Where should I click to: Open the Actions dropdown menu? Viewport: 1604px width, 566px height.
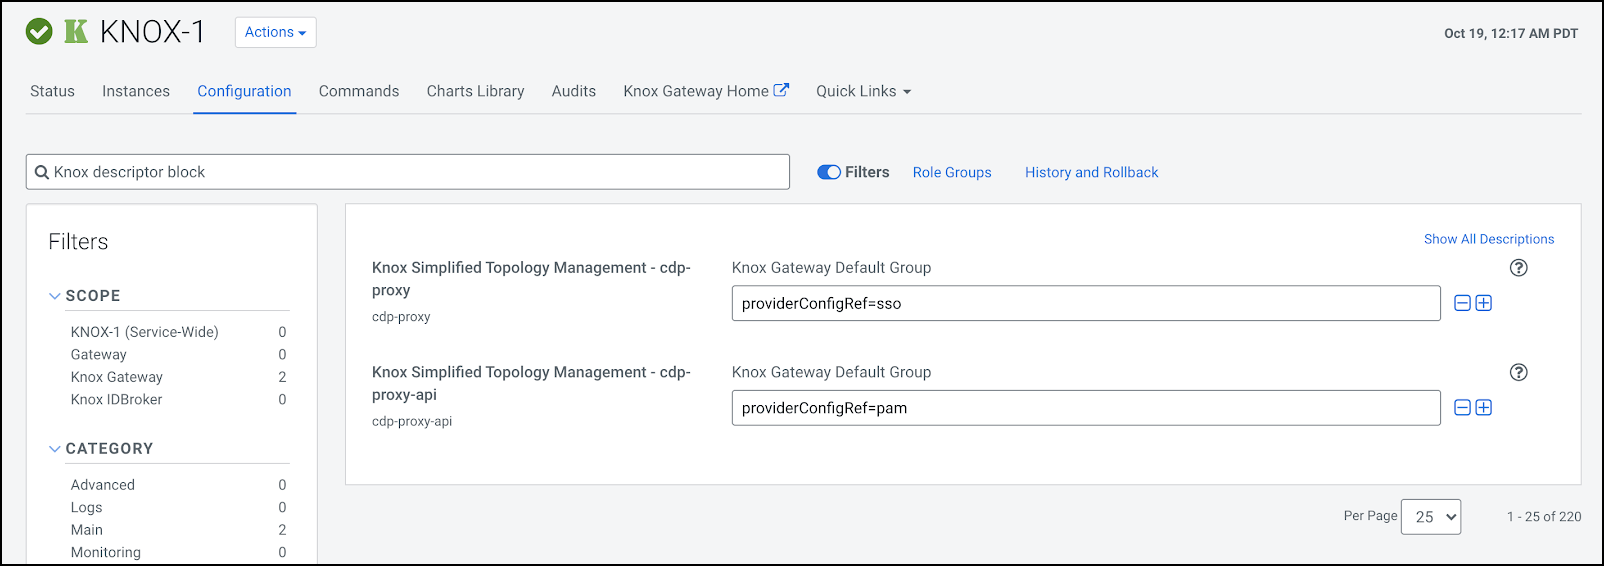click(275, 32)
